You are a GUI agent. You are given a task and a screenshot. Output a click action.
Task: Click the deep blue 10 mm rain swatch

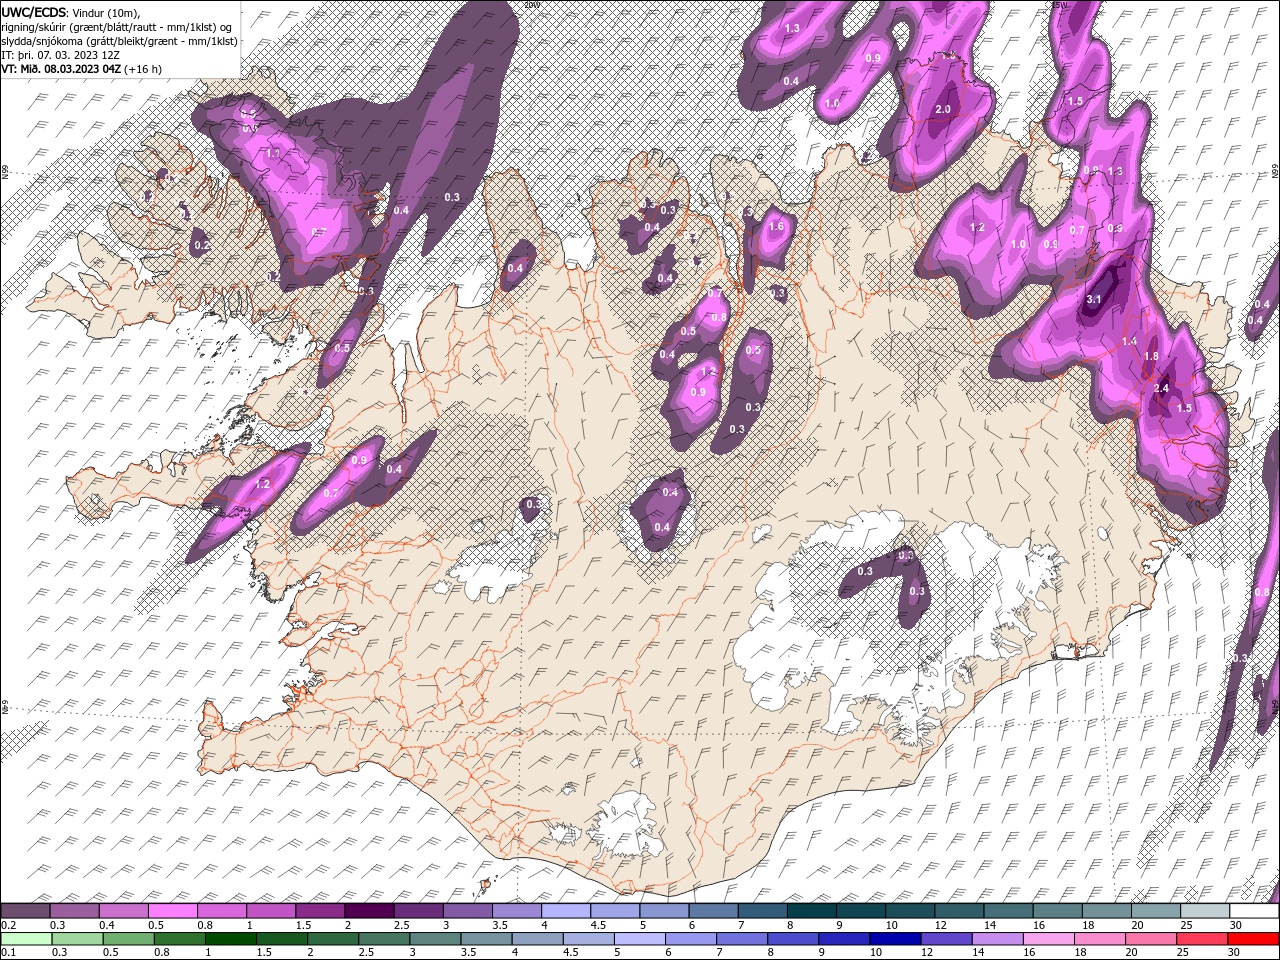[x=895, y=938]
